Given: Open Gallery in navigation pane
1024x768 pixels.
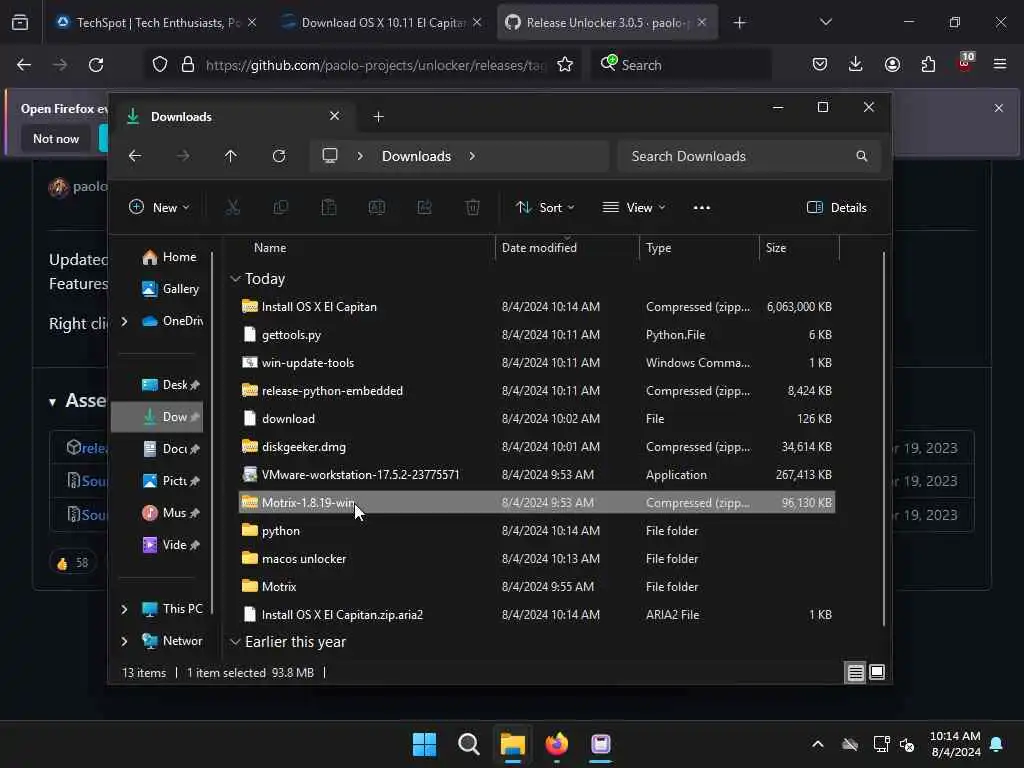Looking at the screenshot, I should coord(170,289).
